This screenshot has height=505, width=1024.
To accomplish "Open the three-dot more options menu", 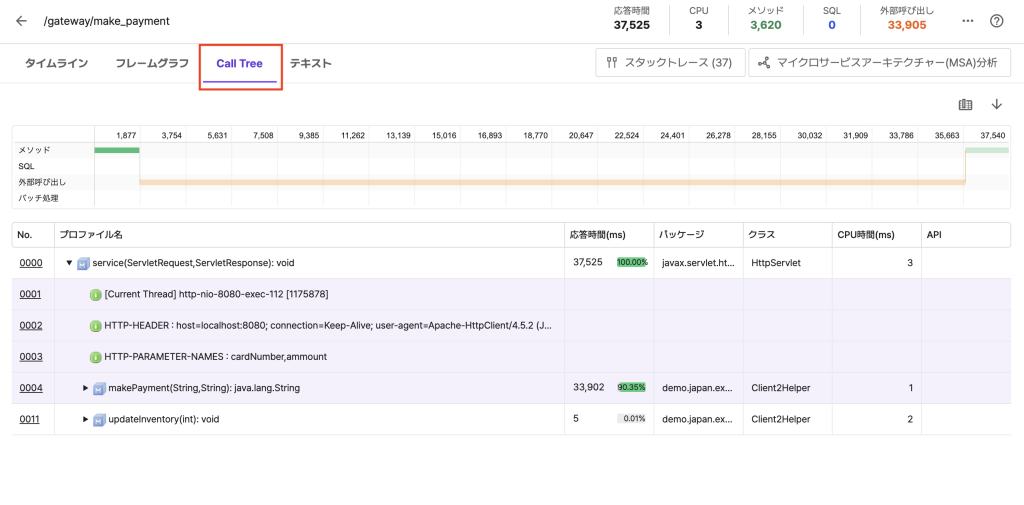I will pos(967,21).
